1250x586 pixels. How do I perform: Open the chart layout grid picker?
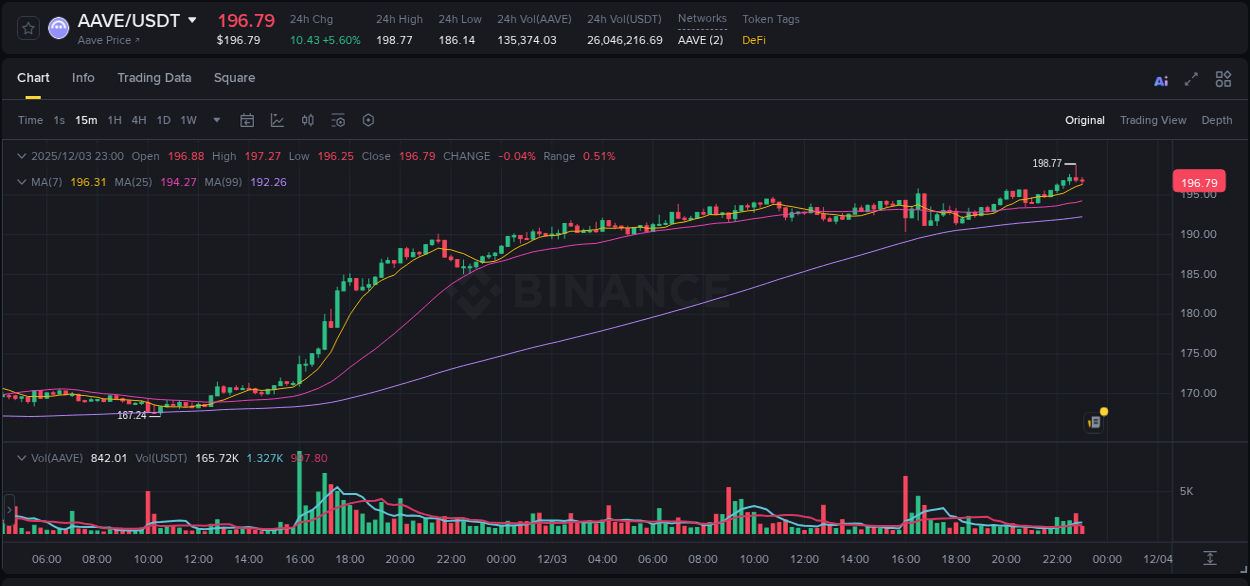pos(1222,78)
